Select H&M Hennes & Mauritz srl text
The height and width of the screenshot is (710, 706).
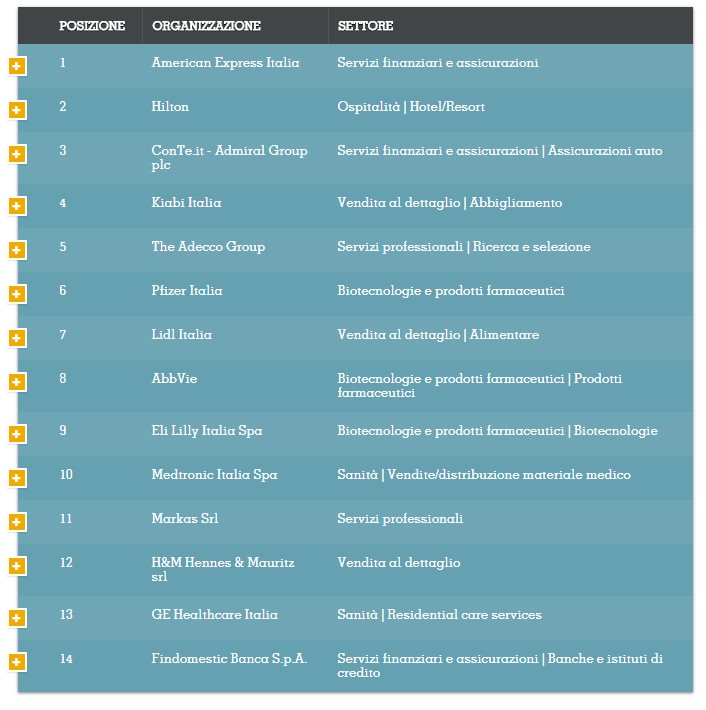click(x=223, y=569)
